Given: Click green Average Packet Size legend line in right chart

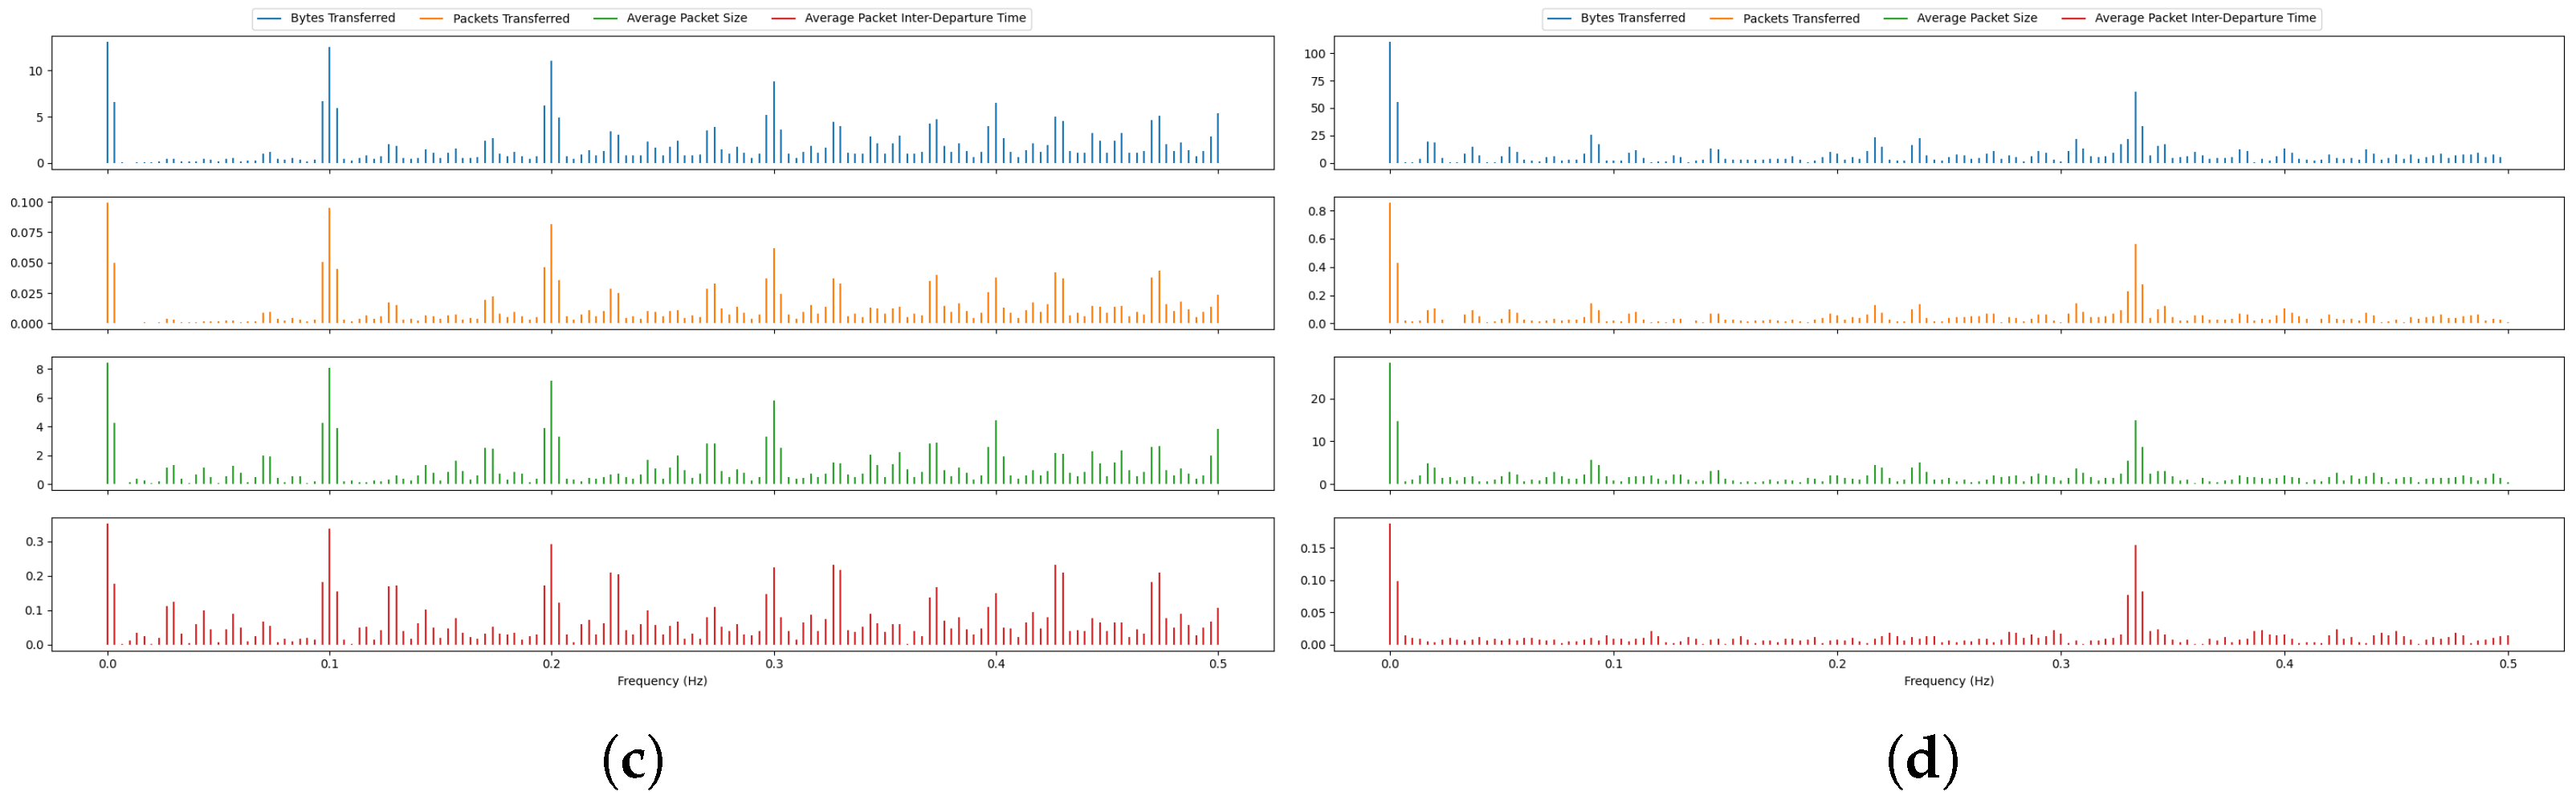Looking at the screenshot, I should point(1895,18).
